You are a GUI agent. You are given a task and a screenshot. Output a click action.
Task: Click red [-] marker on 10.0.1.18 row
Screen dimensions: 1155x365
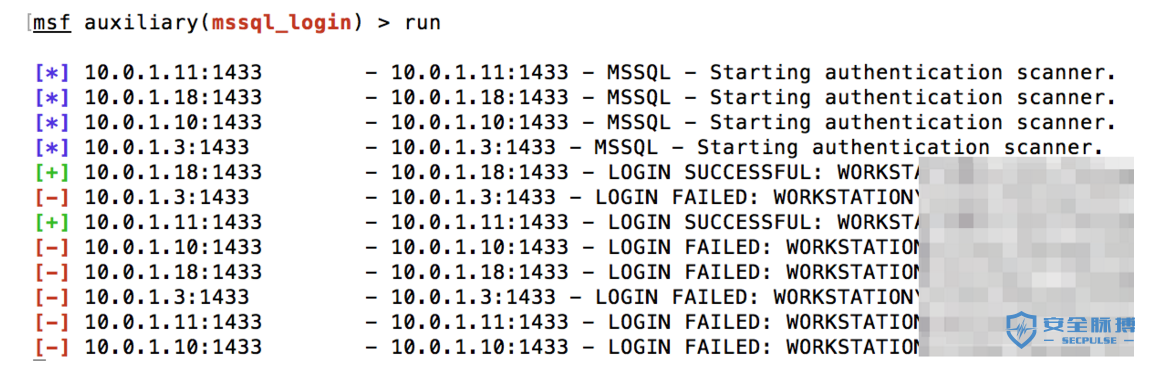[x=52, y=272]
